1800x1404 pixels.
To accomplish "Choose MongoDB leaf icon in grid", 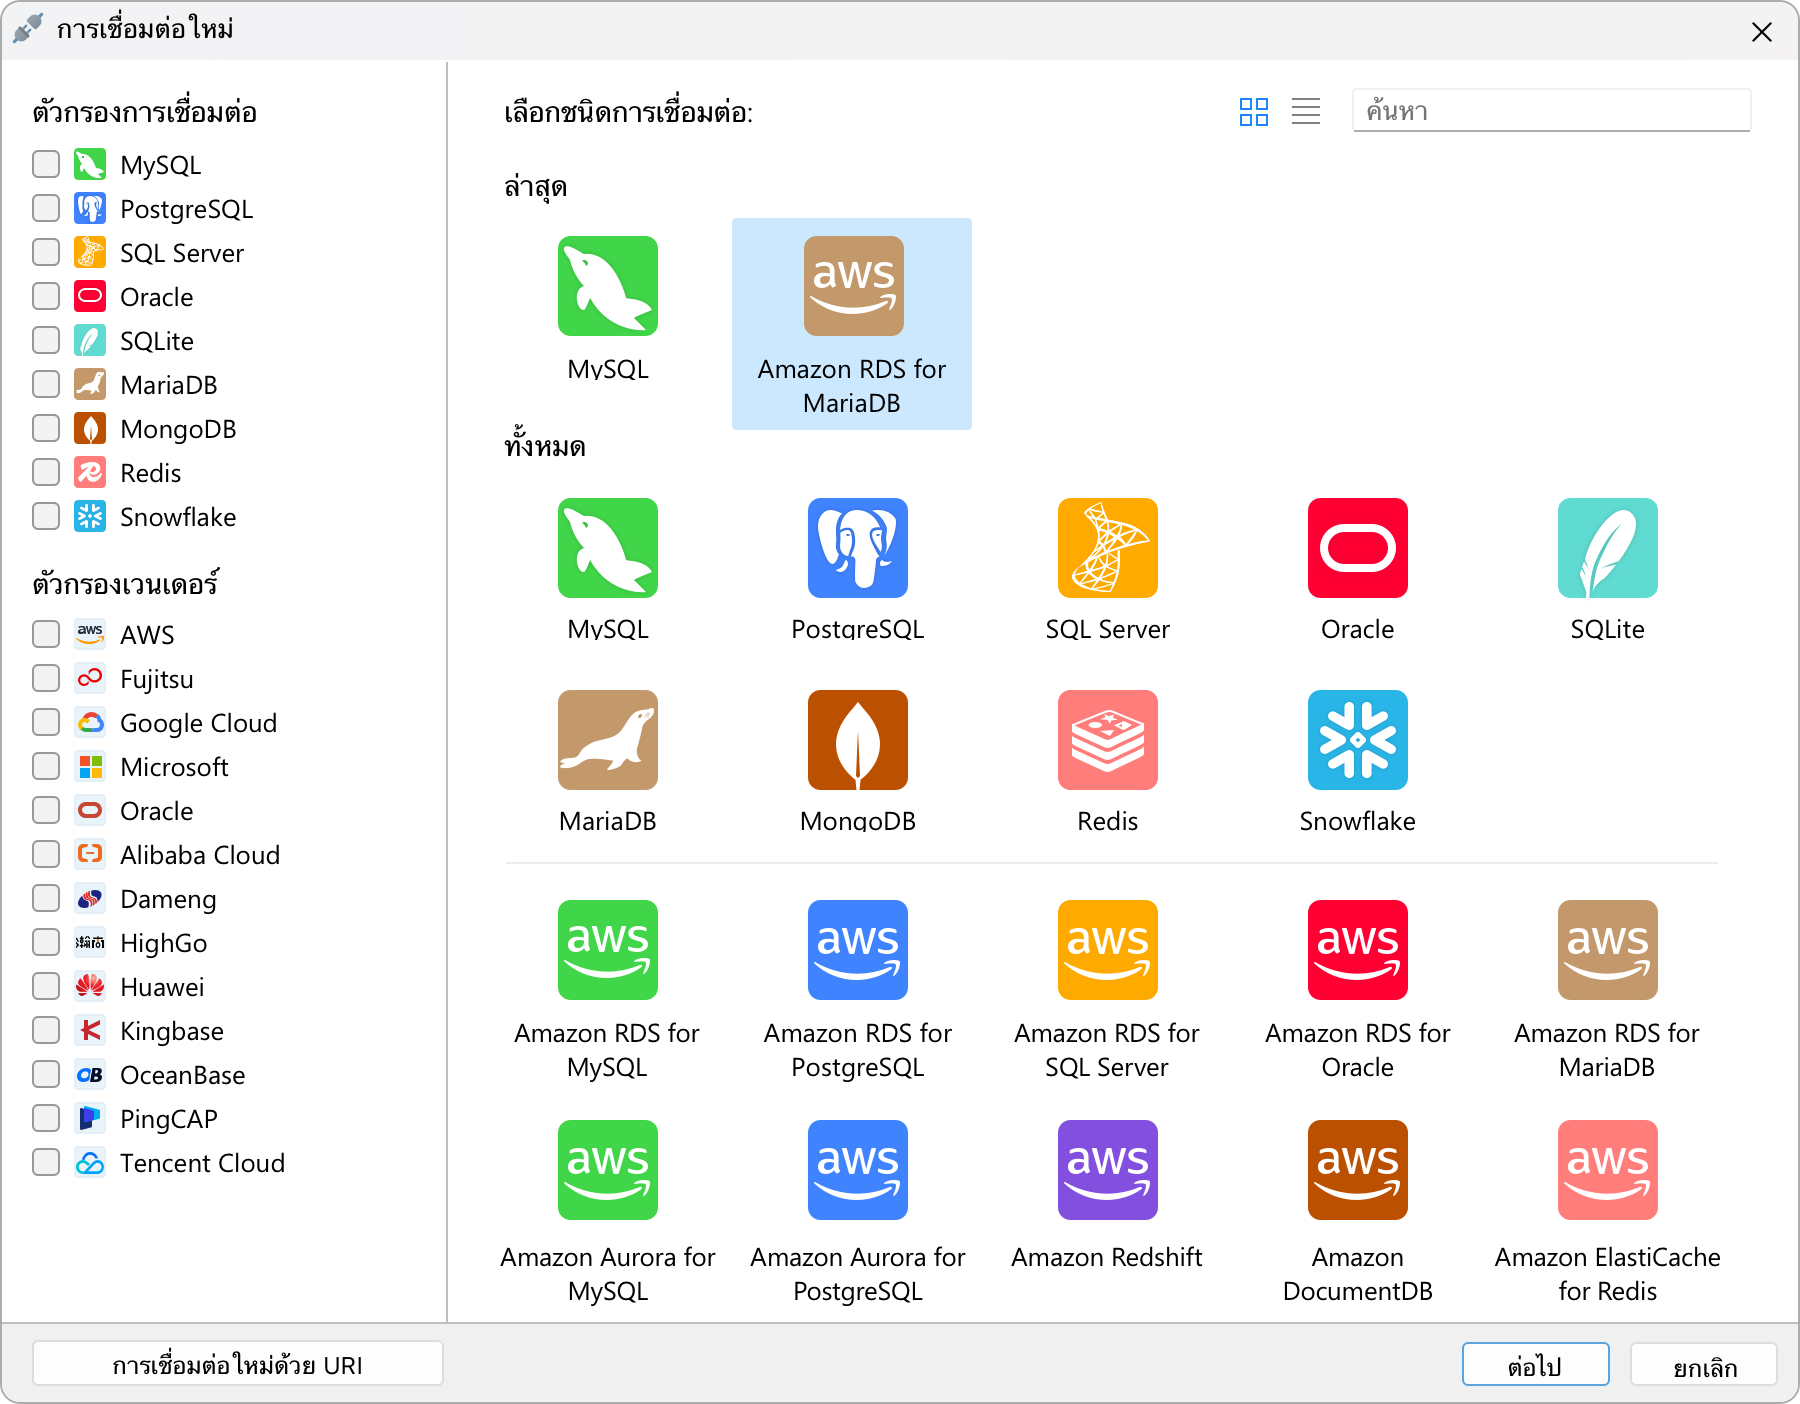I will [858, 740].
